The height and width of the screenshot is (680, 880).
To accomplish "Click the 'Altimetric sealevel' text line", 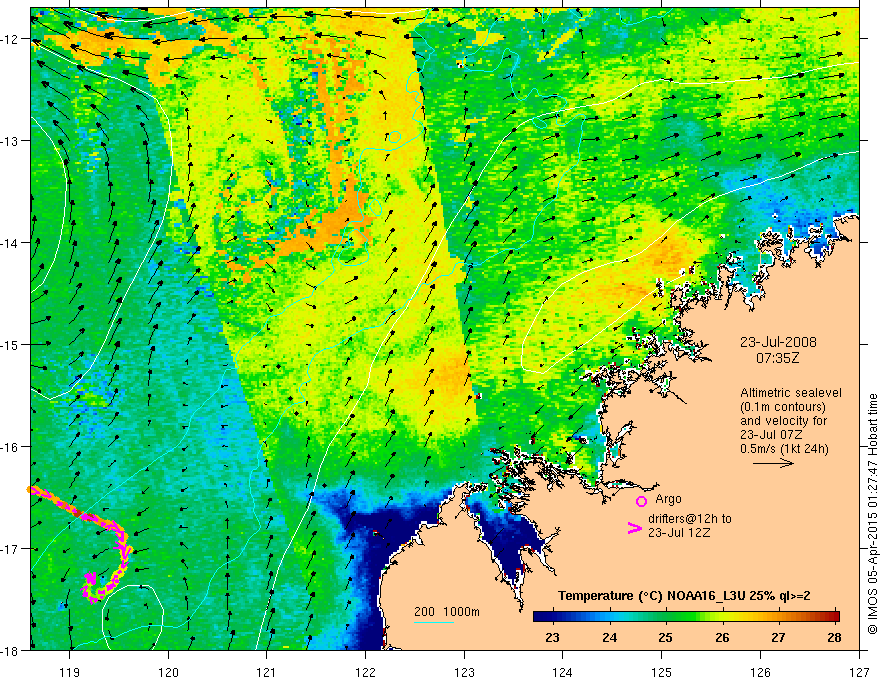I will click(x=791, y=393).
